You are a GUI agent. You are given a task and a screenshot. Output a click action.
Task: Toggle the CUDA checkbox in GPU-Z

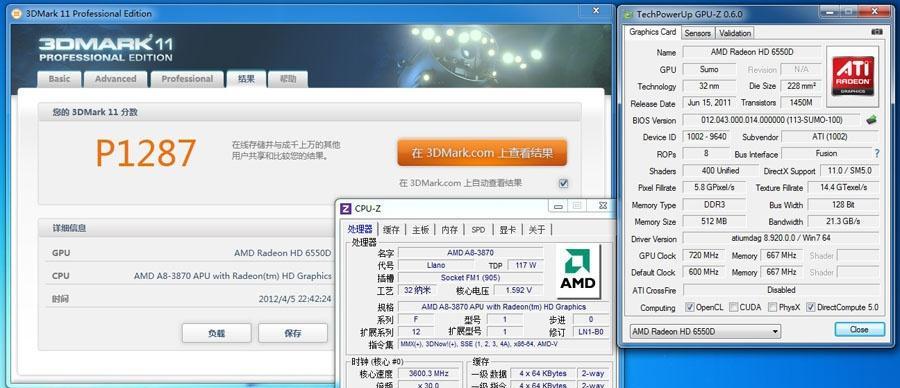[734, 307]
